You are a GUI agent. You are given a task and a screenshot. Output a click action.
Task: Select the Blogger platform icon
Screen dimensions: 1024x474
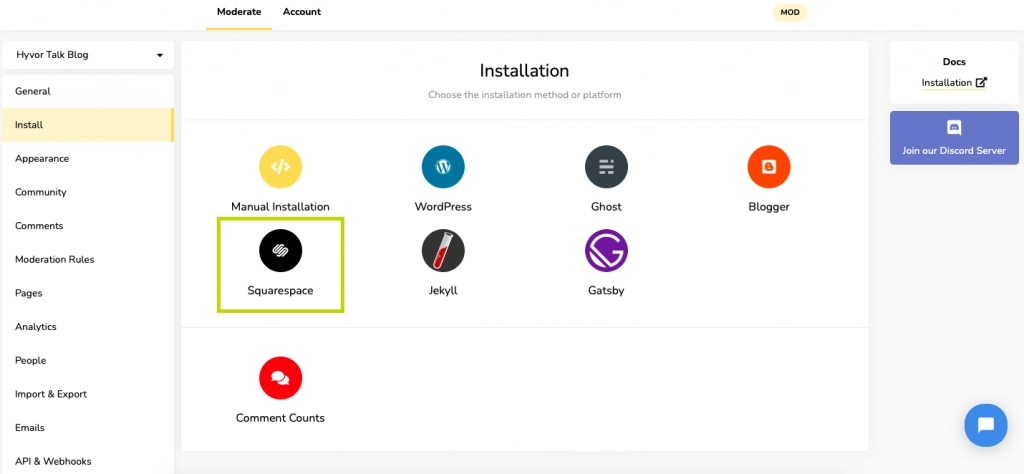click(768, 167)
